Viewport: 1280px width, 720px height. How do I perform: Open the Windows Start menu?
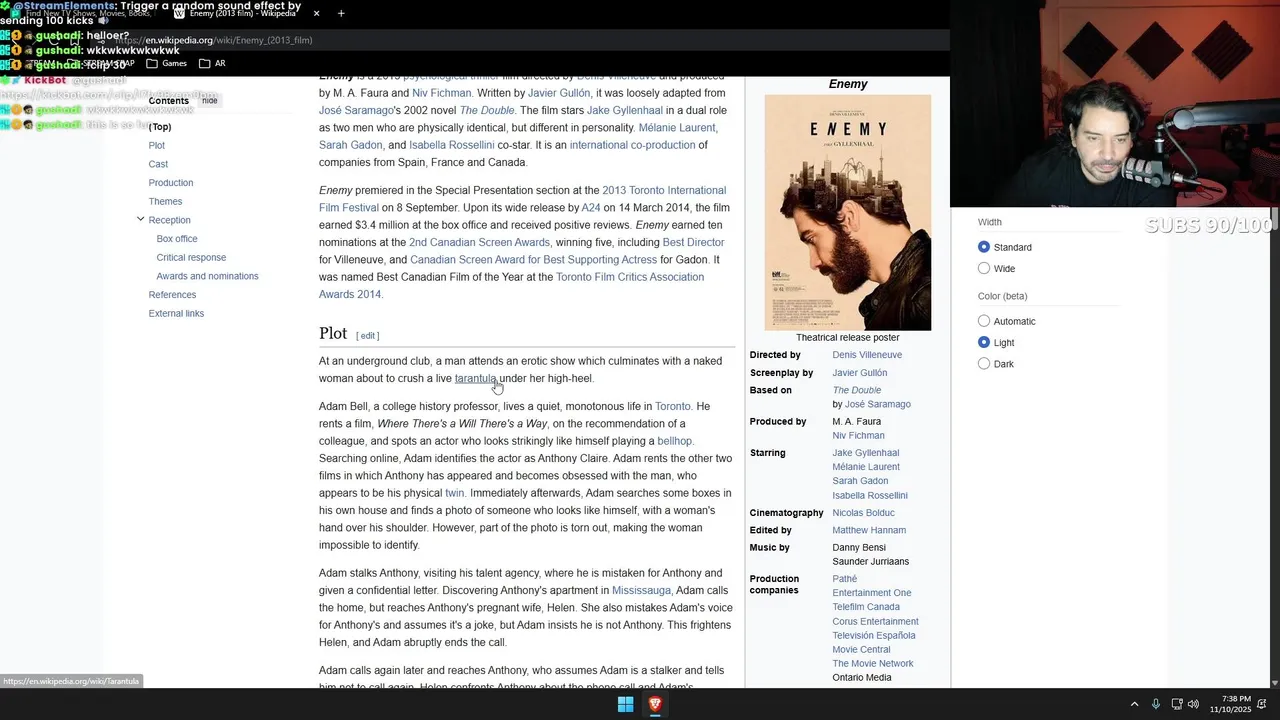[625, 705]
